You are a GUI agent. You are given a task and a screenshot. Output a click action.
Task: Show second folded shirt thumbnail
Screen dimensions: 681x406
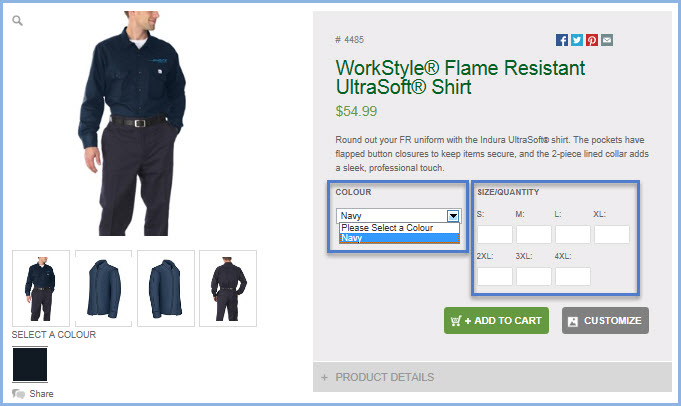(x=166, y=288)
